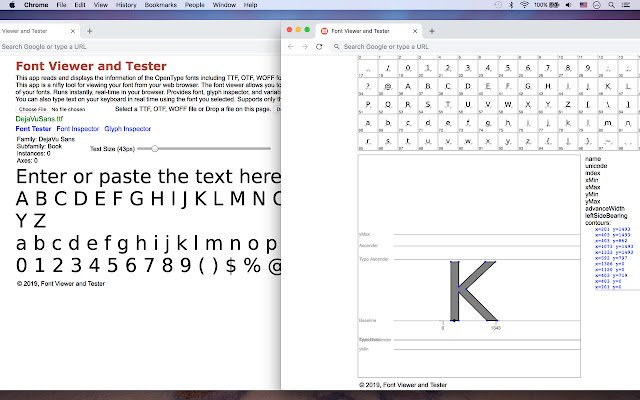Select the digit '5' glyph cell
The image size is (640, 400).
pyautogui.click(x=508, y=68)
